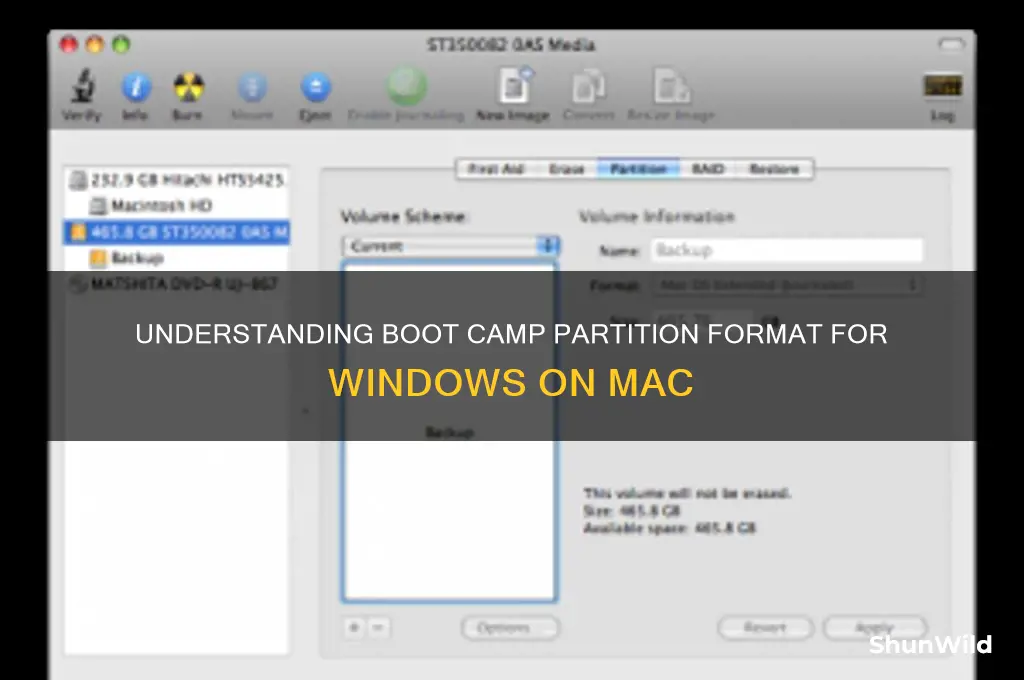Click the Revert button
Screen dimensions: 1024x680
tap(765, 628)
